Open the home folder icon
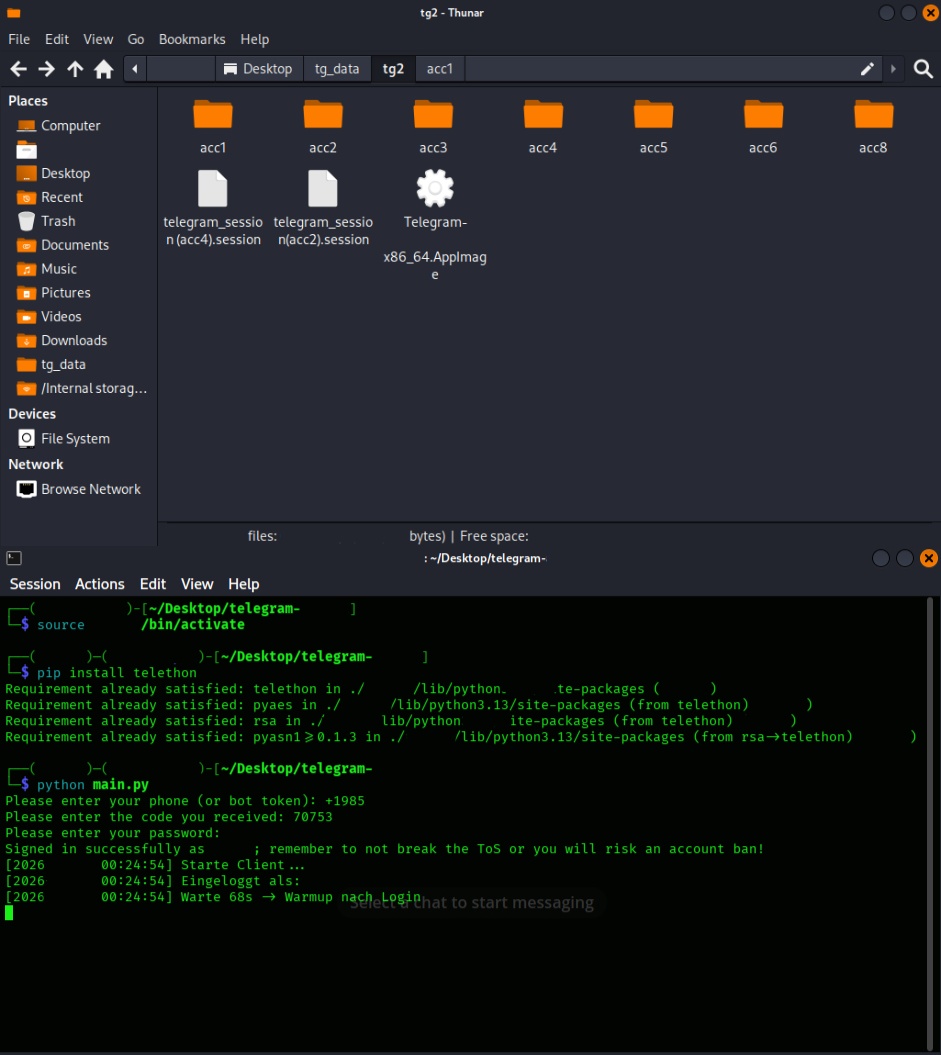Viewport: 941px width, 1055px height. point(104,69)
